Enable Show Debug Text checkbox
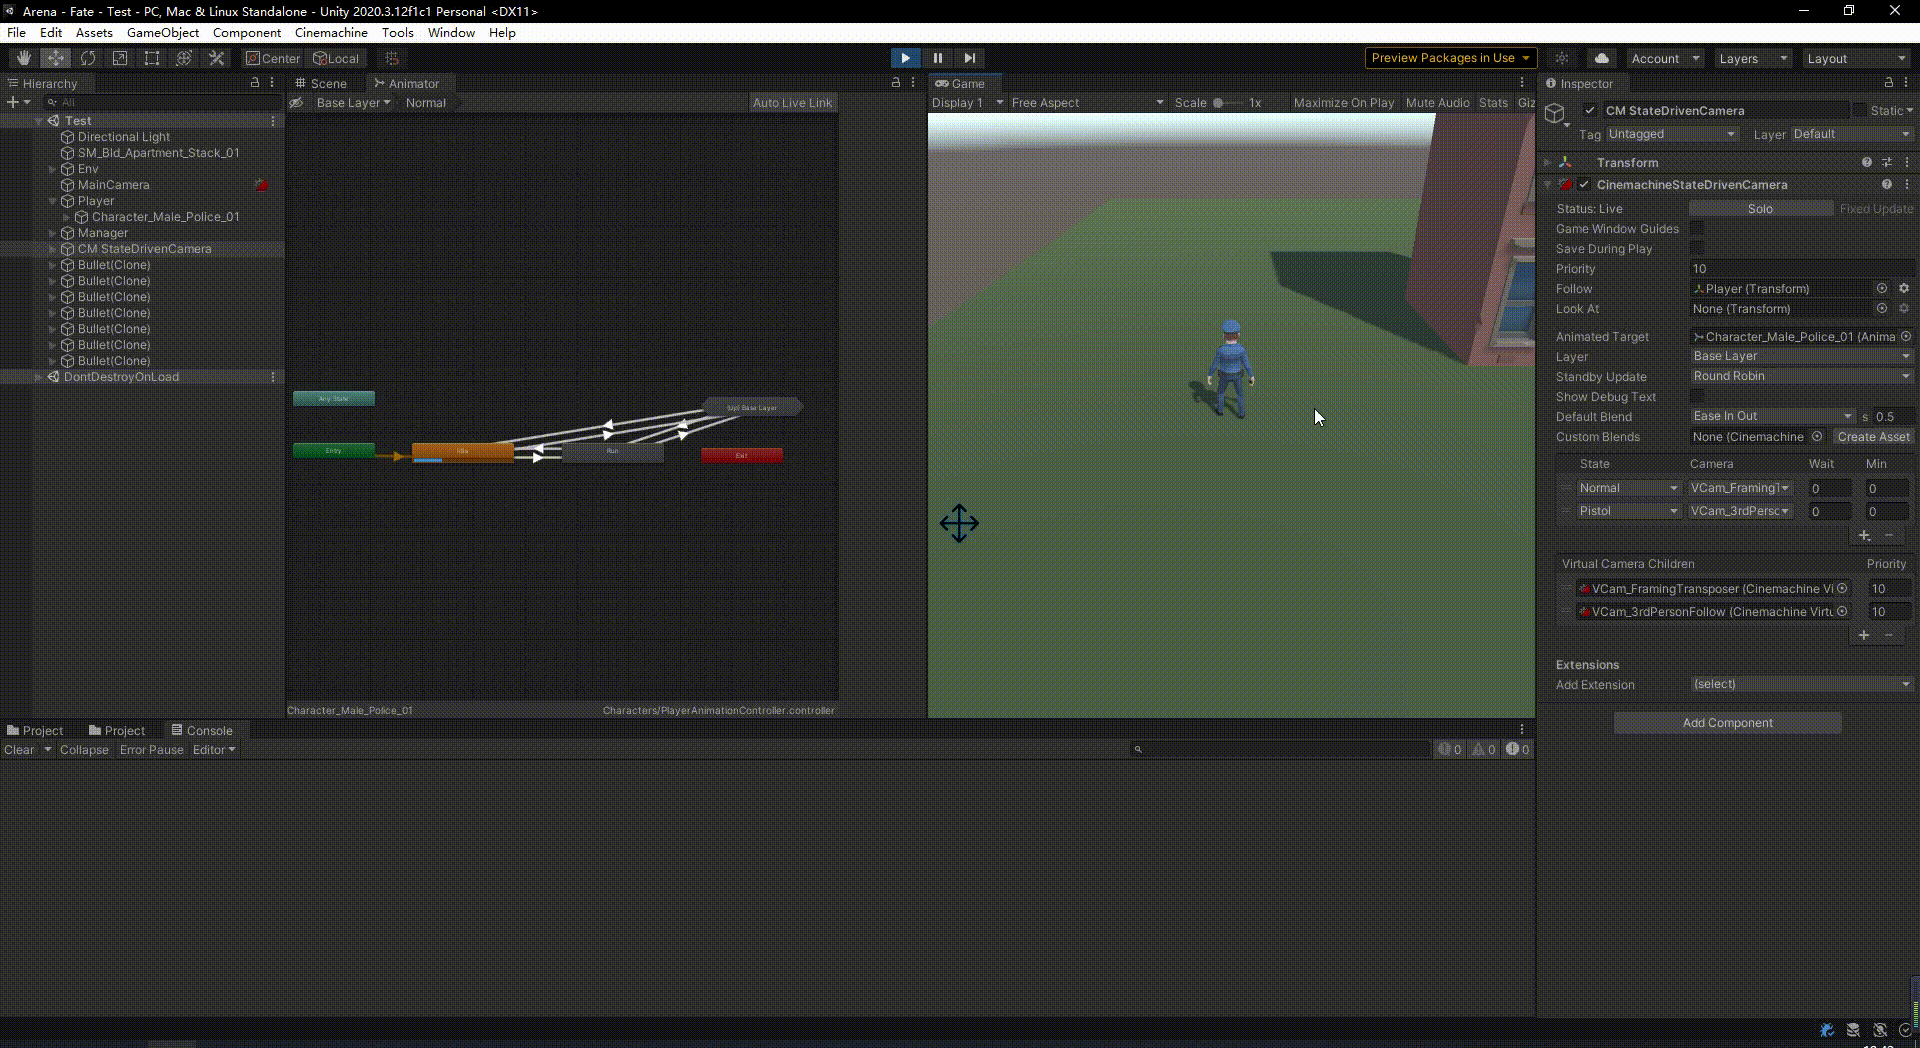This screenshot has width=1920, height=1048. pos(1697,396)
